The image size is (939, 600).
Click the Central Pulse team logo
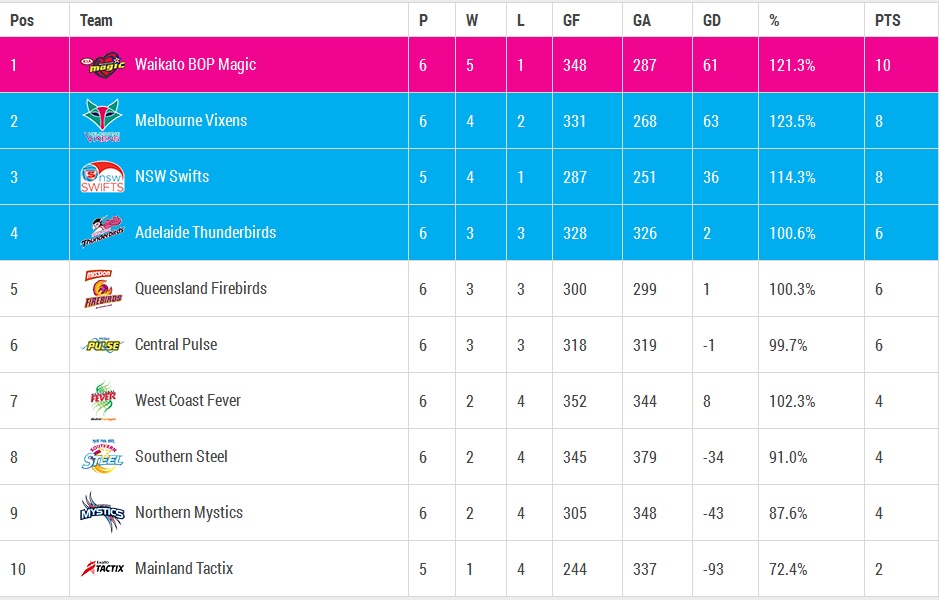pyautogui.click(x=102, y=345)
